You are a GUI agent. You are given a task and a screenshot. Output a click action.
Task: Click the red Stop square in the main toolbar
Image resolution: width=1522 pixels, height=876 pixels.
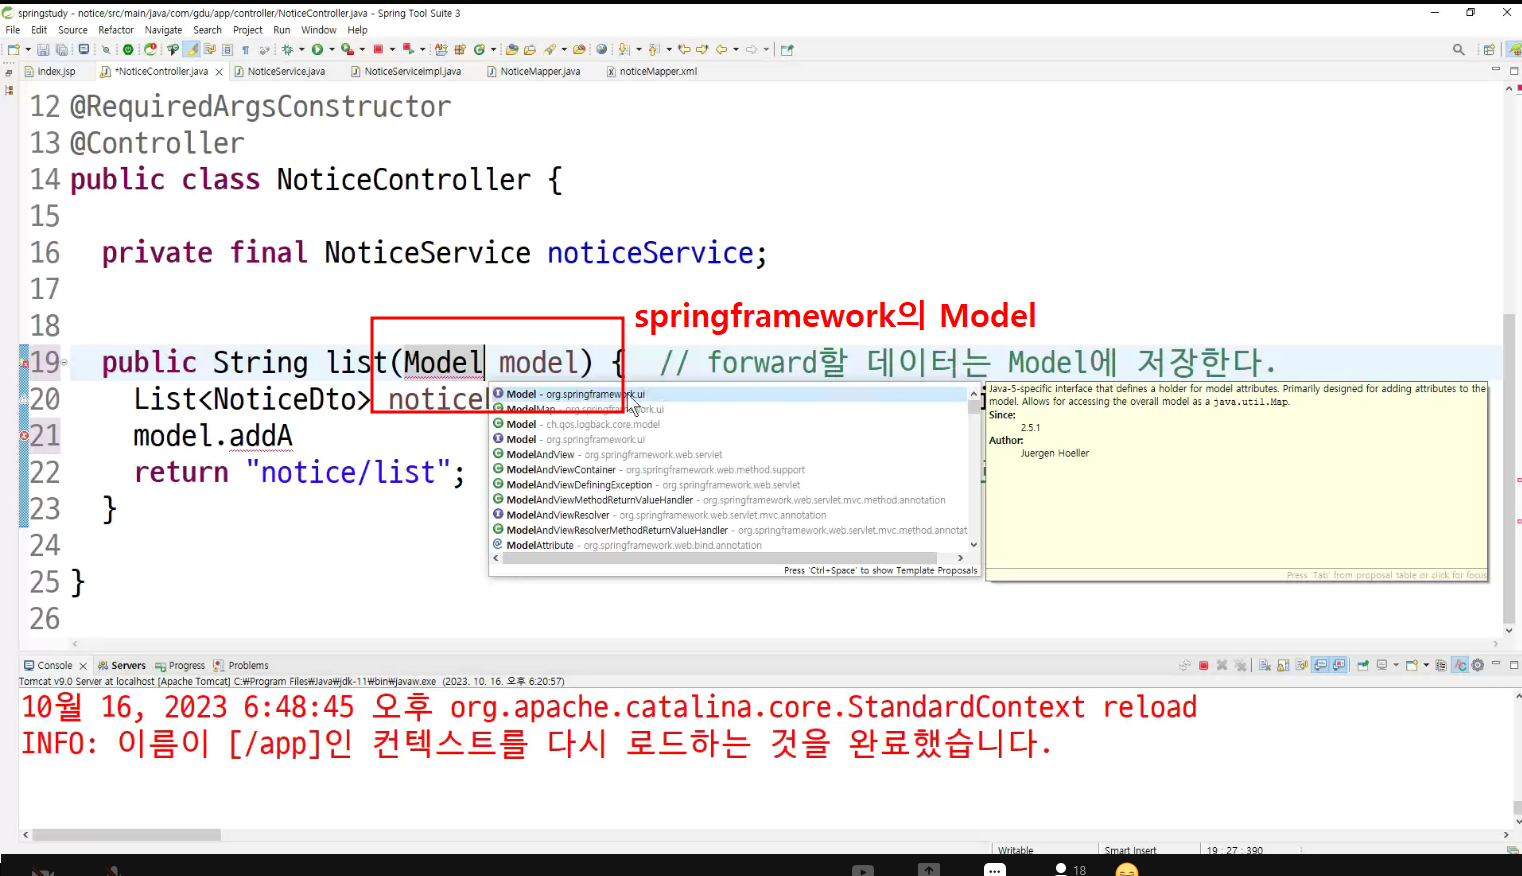tap(377, 49)
